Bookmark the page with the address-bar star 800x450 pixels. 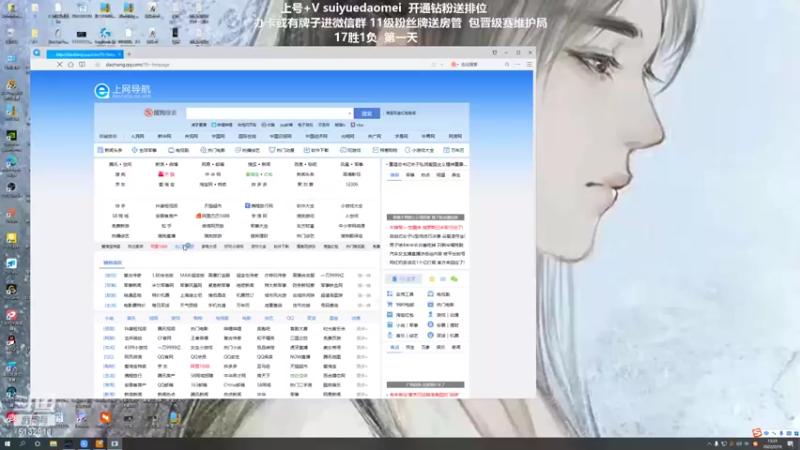pos(97,65)
